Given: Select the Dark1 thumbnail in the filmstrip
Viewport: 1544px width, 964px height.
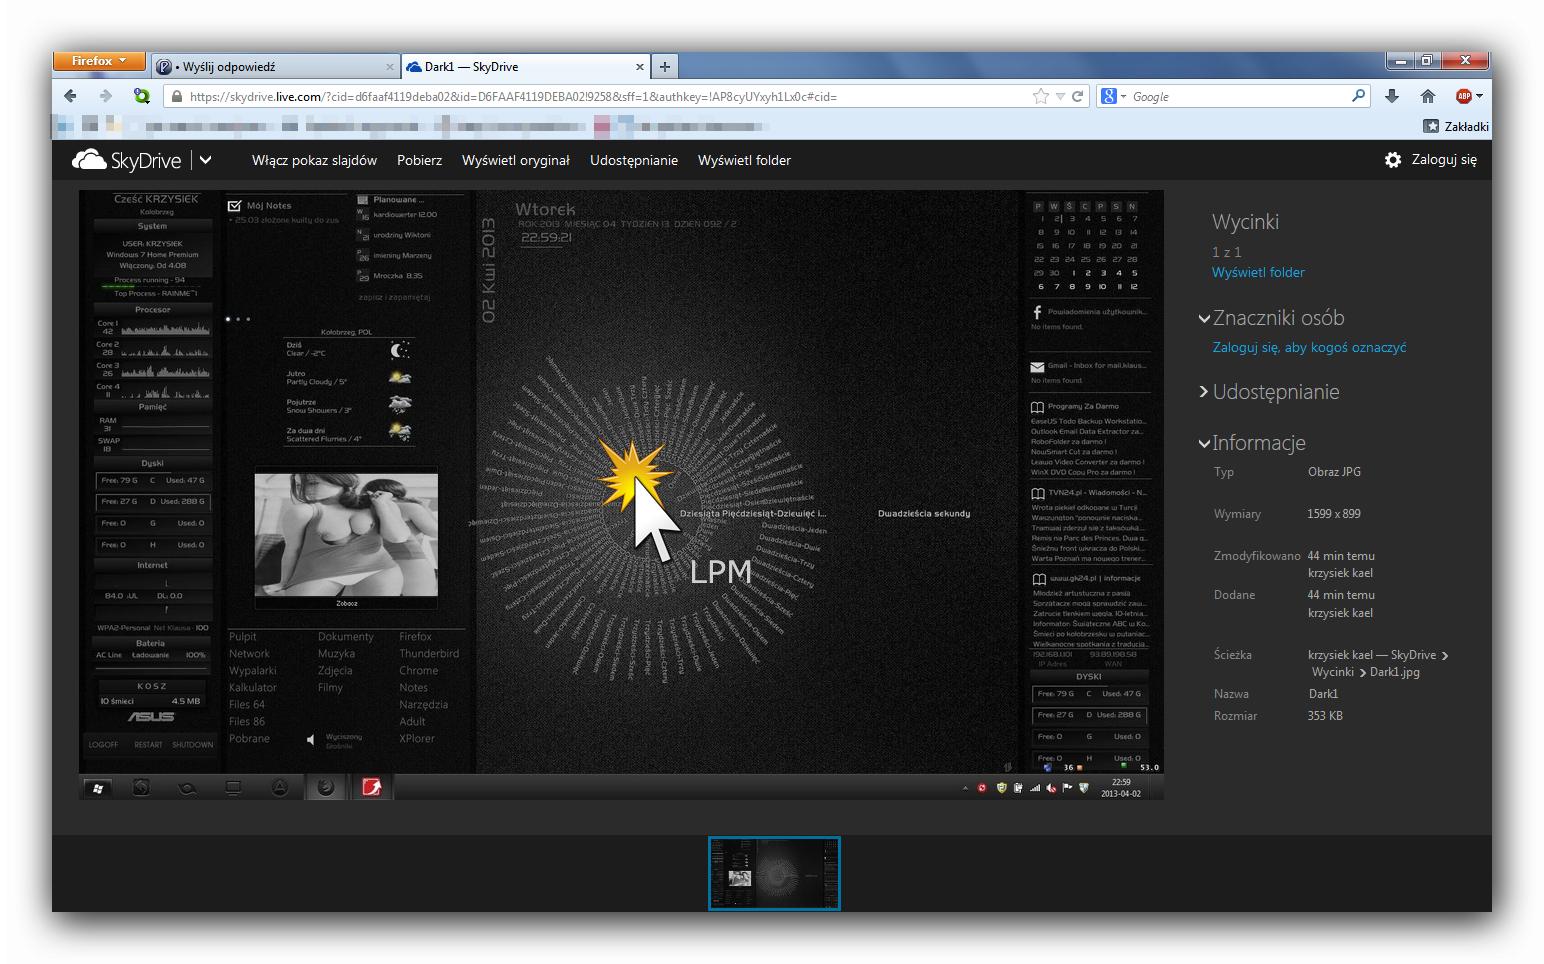Looking at the screenshot, I should coord(774,874).
